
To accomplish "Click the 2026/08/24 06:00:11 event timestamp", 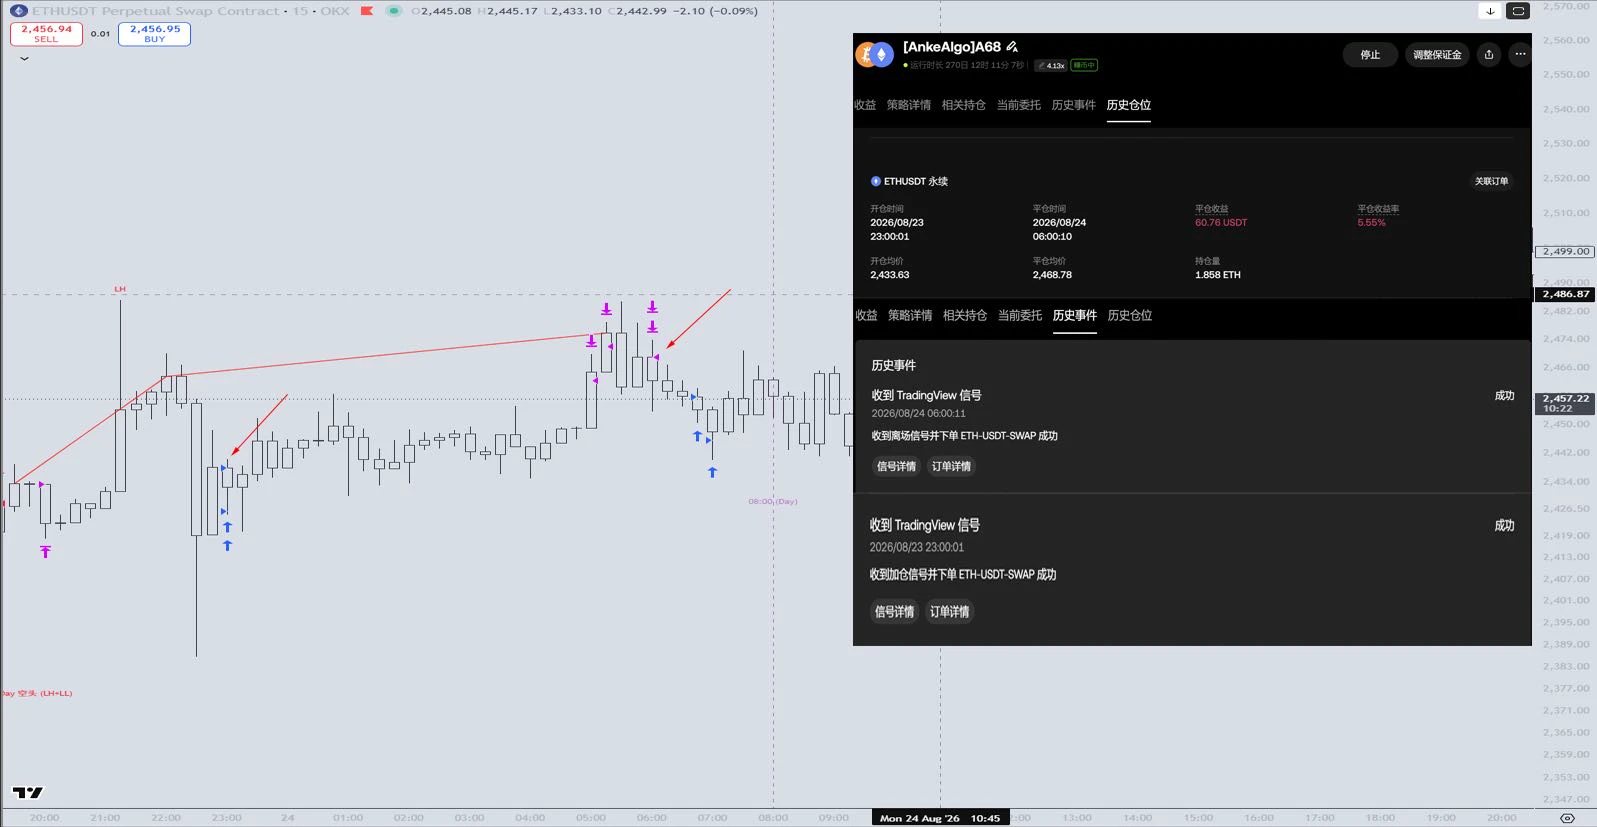I will coord(918,414).
